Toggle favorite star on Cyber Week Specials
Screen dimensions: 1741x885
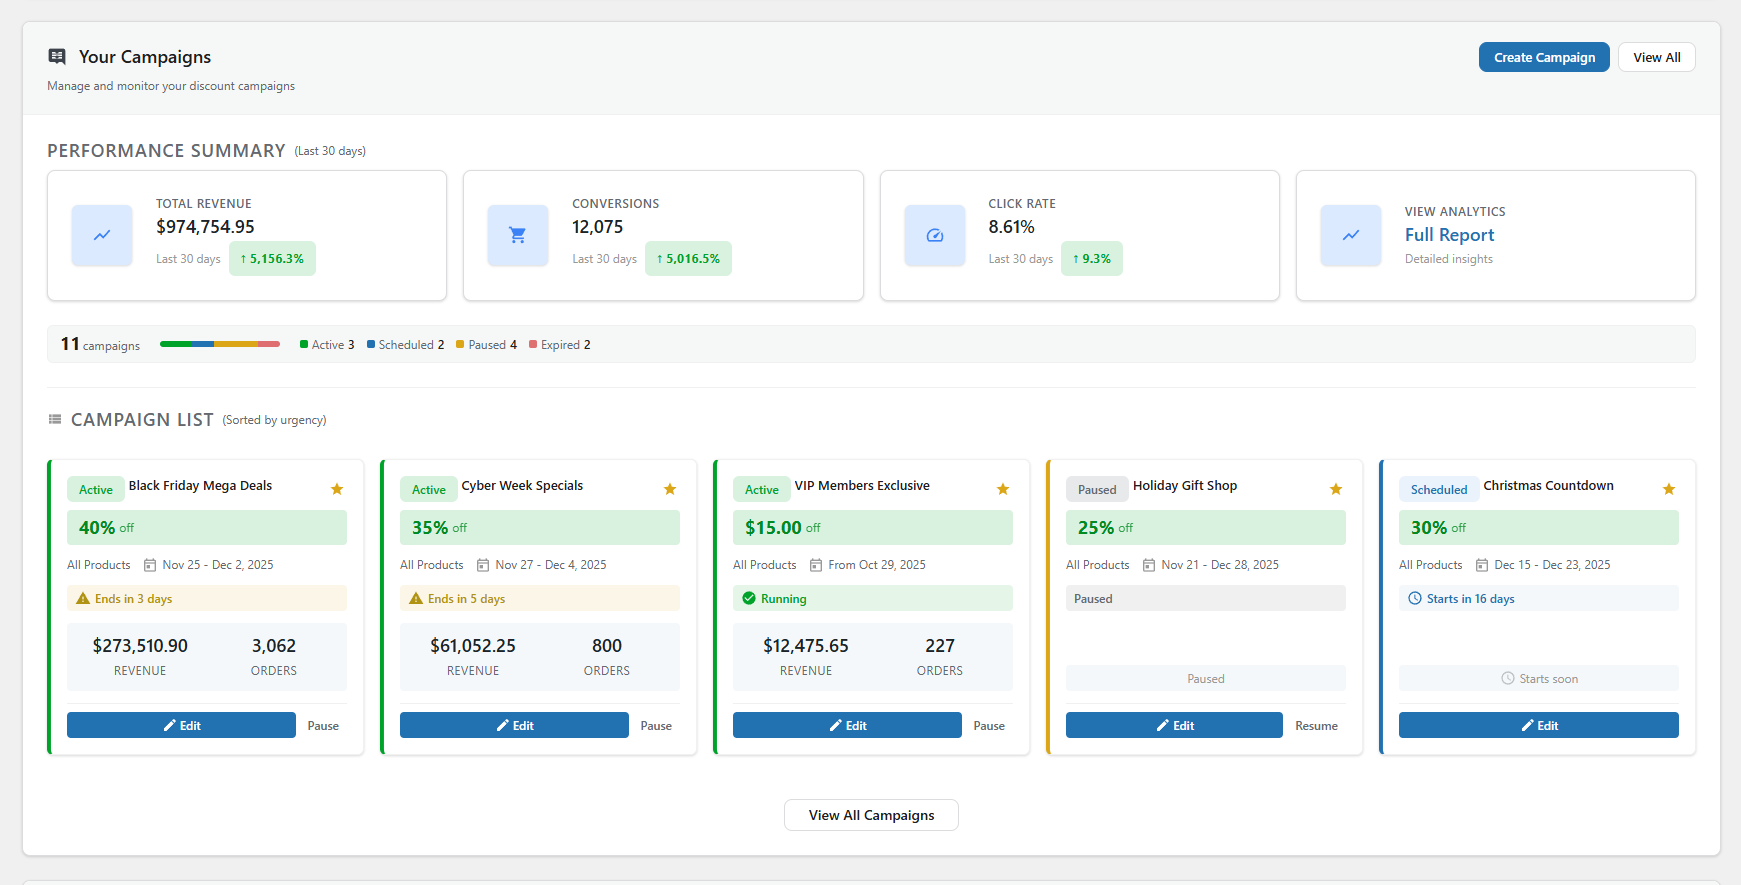[670, 489]
